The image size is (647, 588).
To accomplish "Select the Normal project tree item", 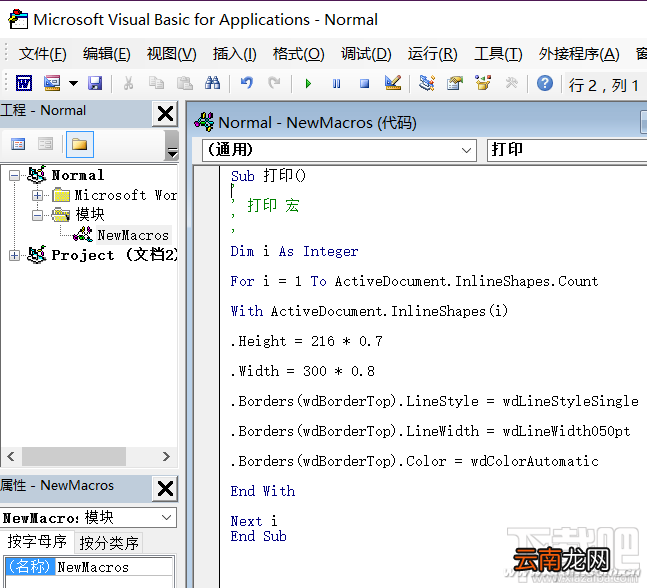I will [x=78, y=175].
